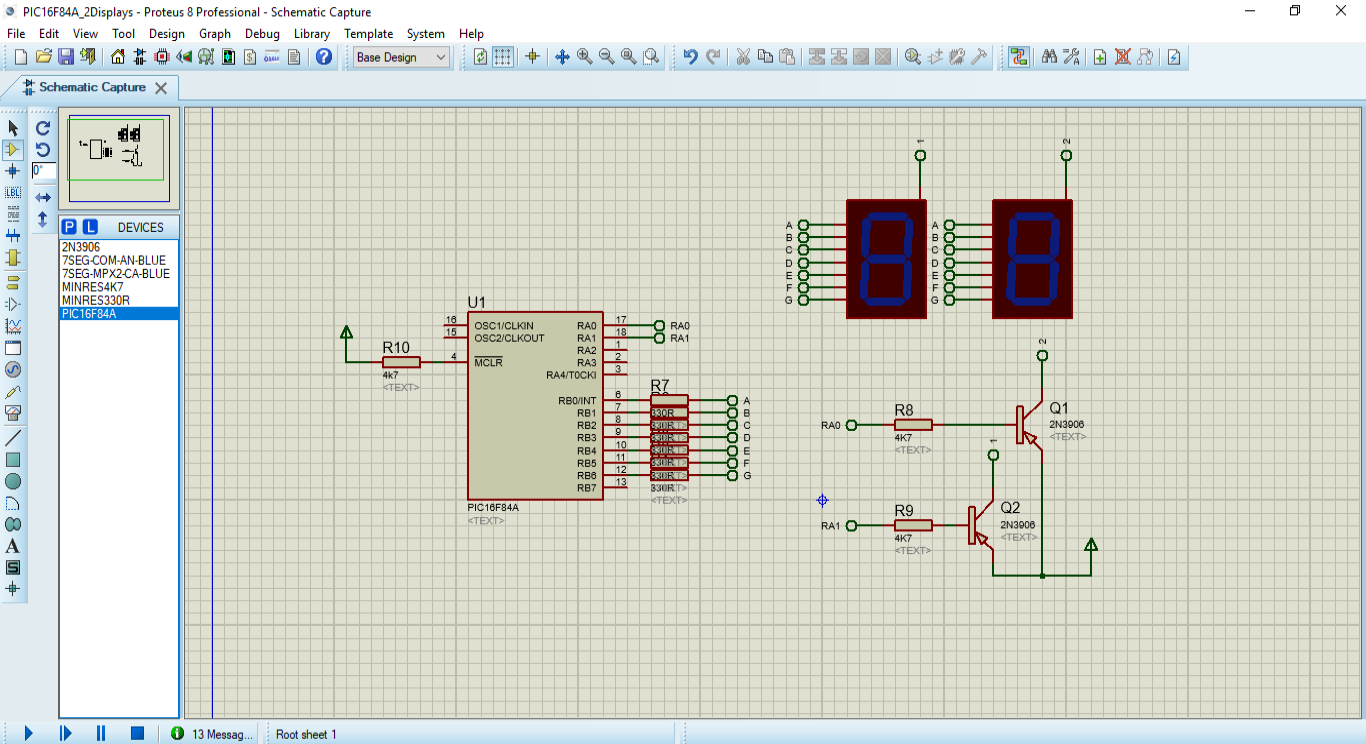
Task: Select the Subcircuit Mode tool
Action: click(x=13, y=258)
